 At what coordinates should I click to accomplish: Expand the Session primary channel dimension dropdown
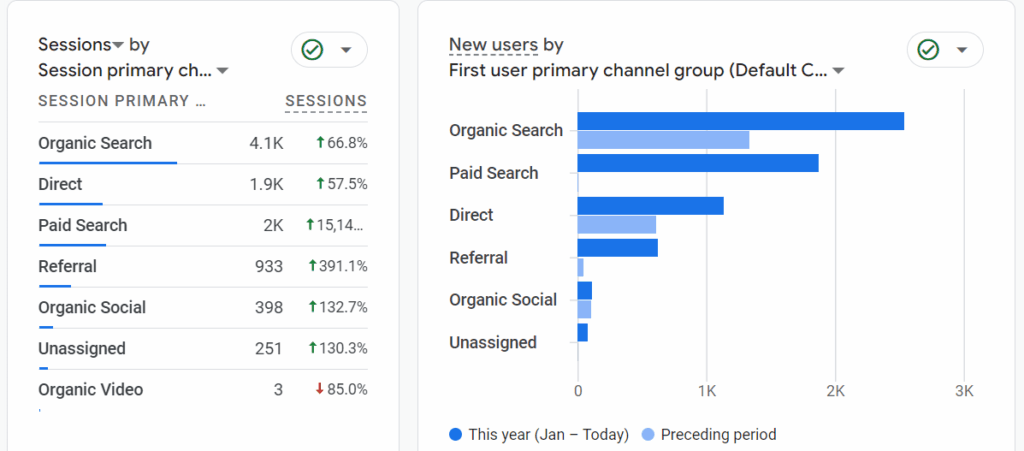pos(223,71)
